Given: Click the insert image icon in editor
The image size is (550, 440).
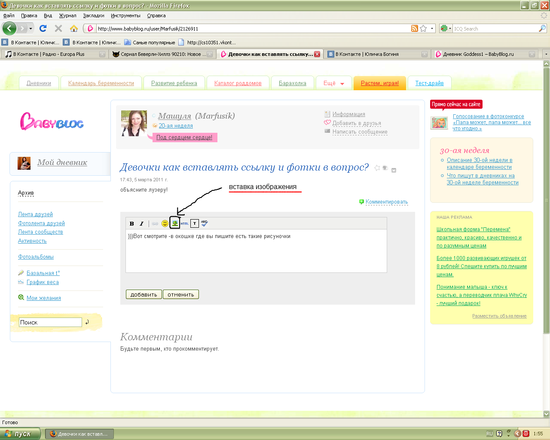Looking at the screenshot, I should coord(175,223).
